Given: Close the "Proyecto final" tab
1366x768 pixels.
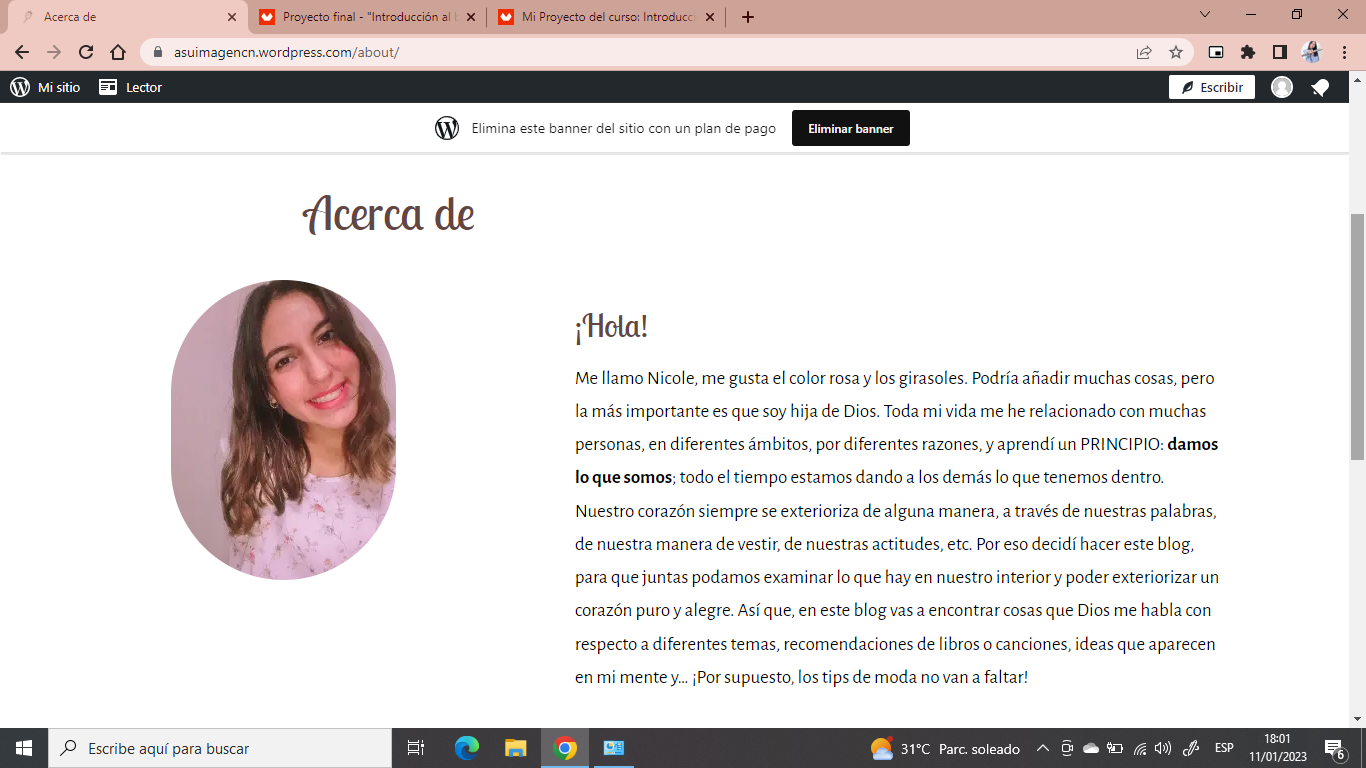Looking at the screenshot, I should pyautogui.click(x=471, y=17).
